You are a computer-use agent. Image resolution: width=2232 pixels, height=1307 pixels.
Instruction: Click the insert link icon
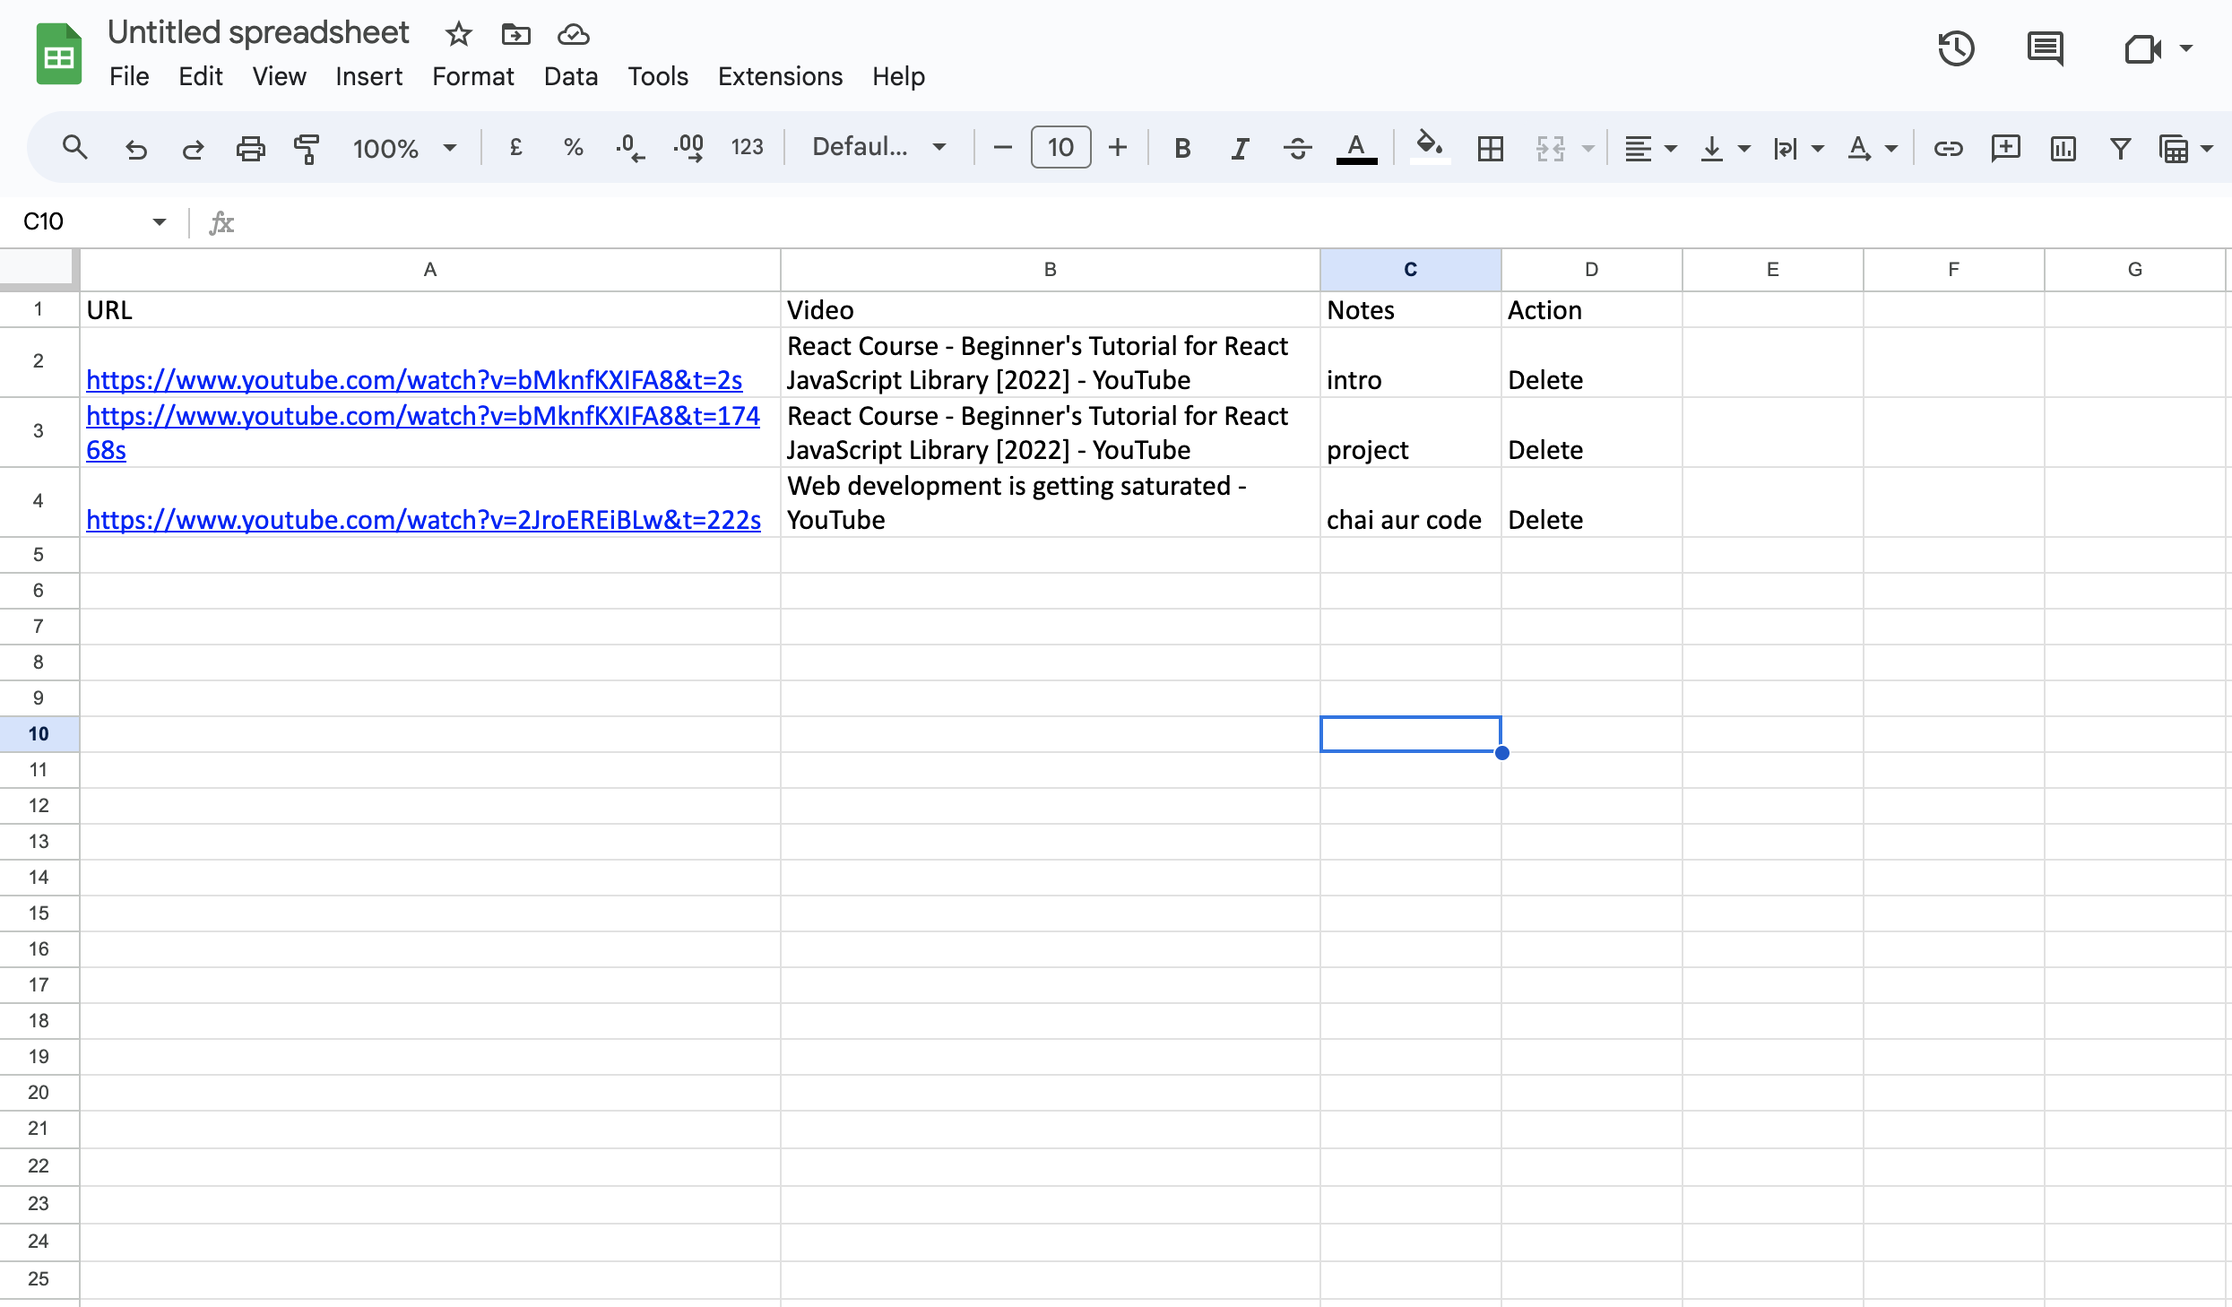click(x=1947, y=148)
